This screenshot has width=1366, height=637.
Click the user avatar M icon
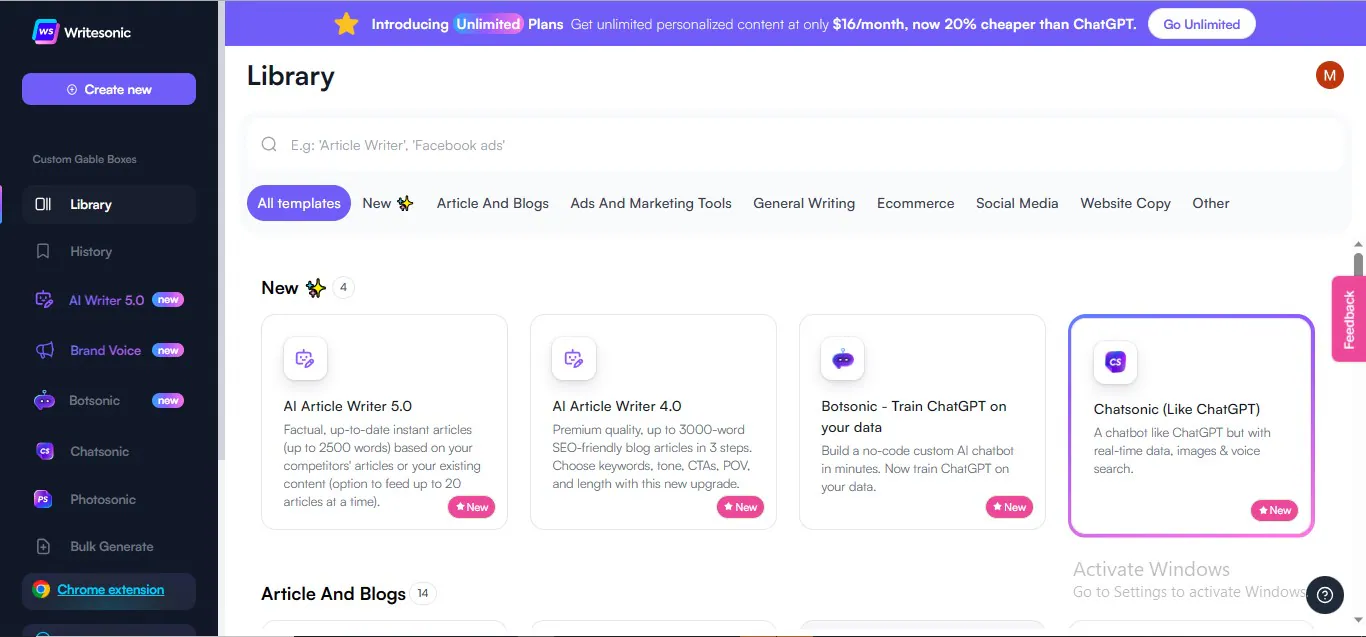pos(1329,75)
